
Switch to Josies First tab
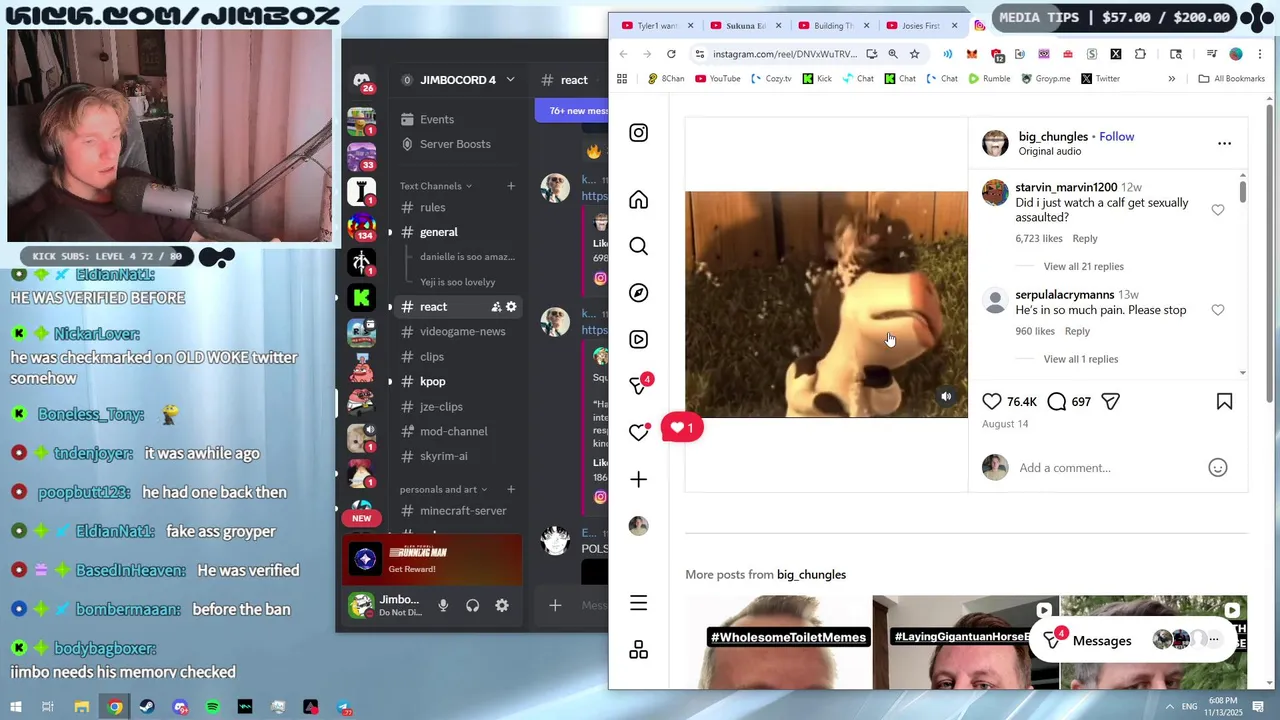click(x=920, y=25)
